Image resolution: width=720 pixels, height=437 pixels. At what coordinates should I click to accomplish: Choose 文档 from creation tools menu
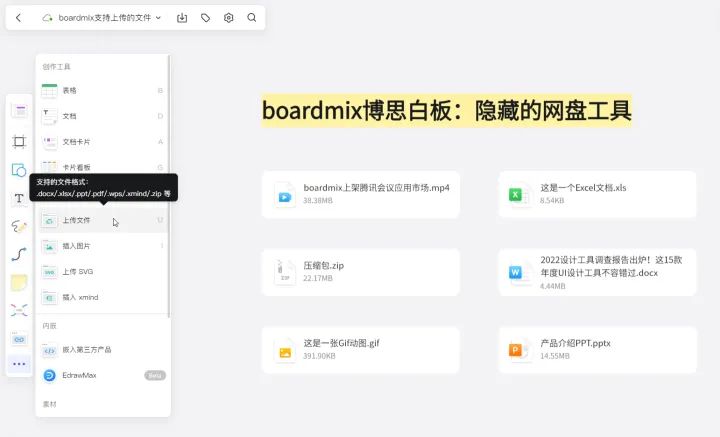[103, 116]
